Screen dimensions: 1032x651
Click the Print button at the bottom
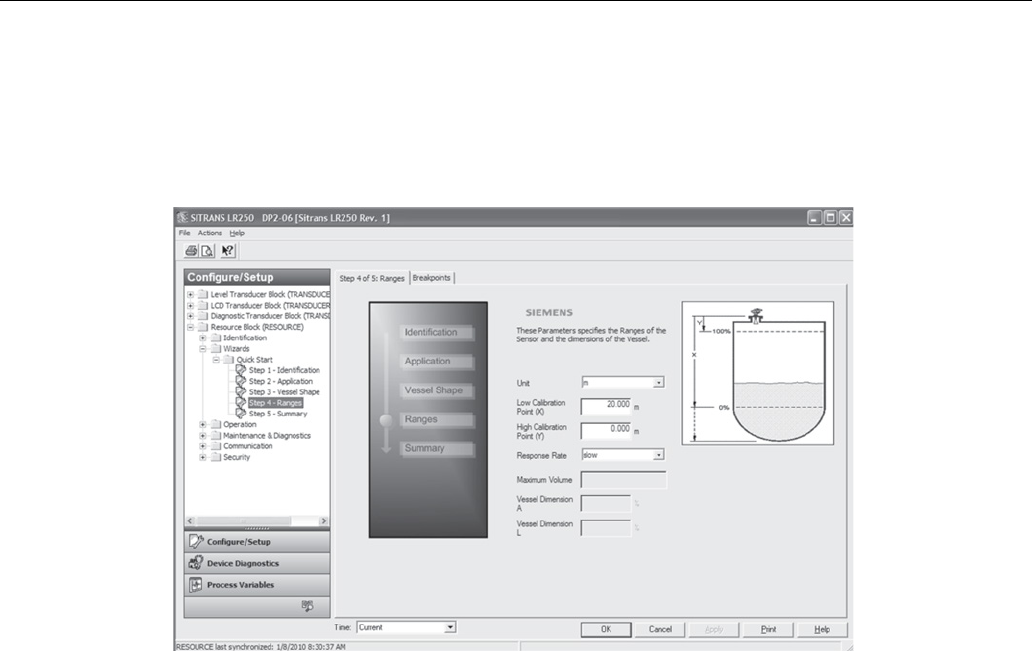tap(768, 629)
